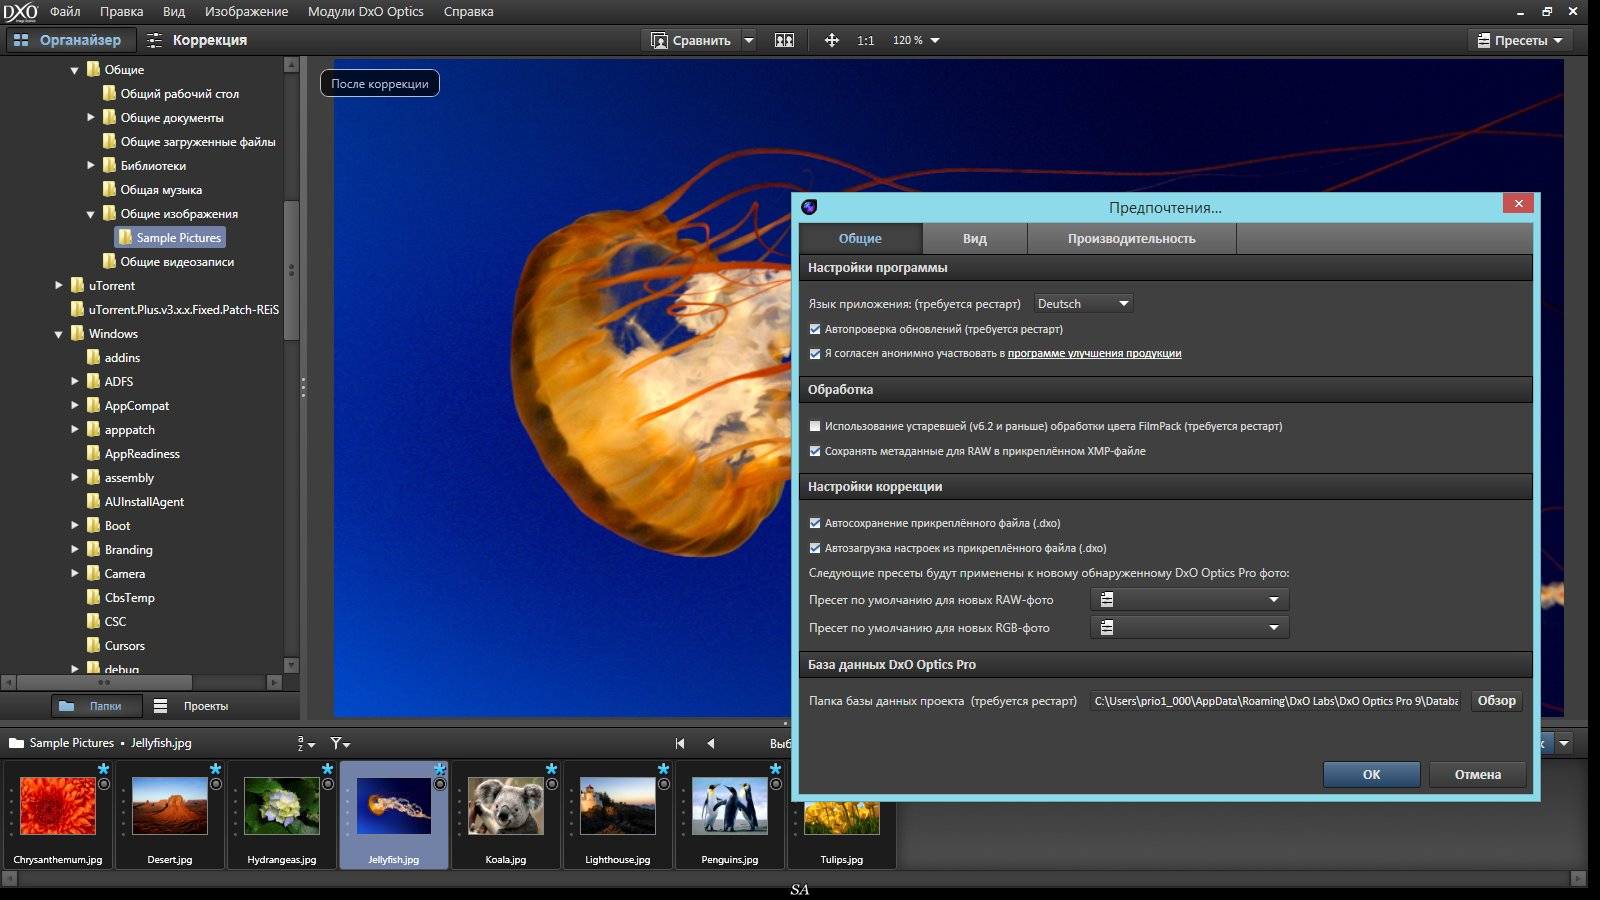Select the Sample Pictures folder
This screenshot has height=900, width=1600.
[x=169, y=237]
